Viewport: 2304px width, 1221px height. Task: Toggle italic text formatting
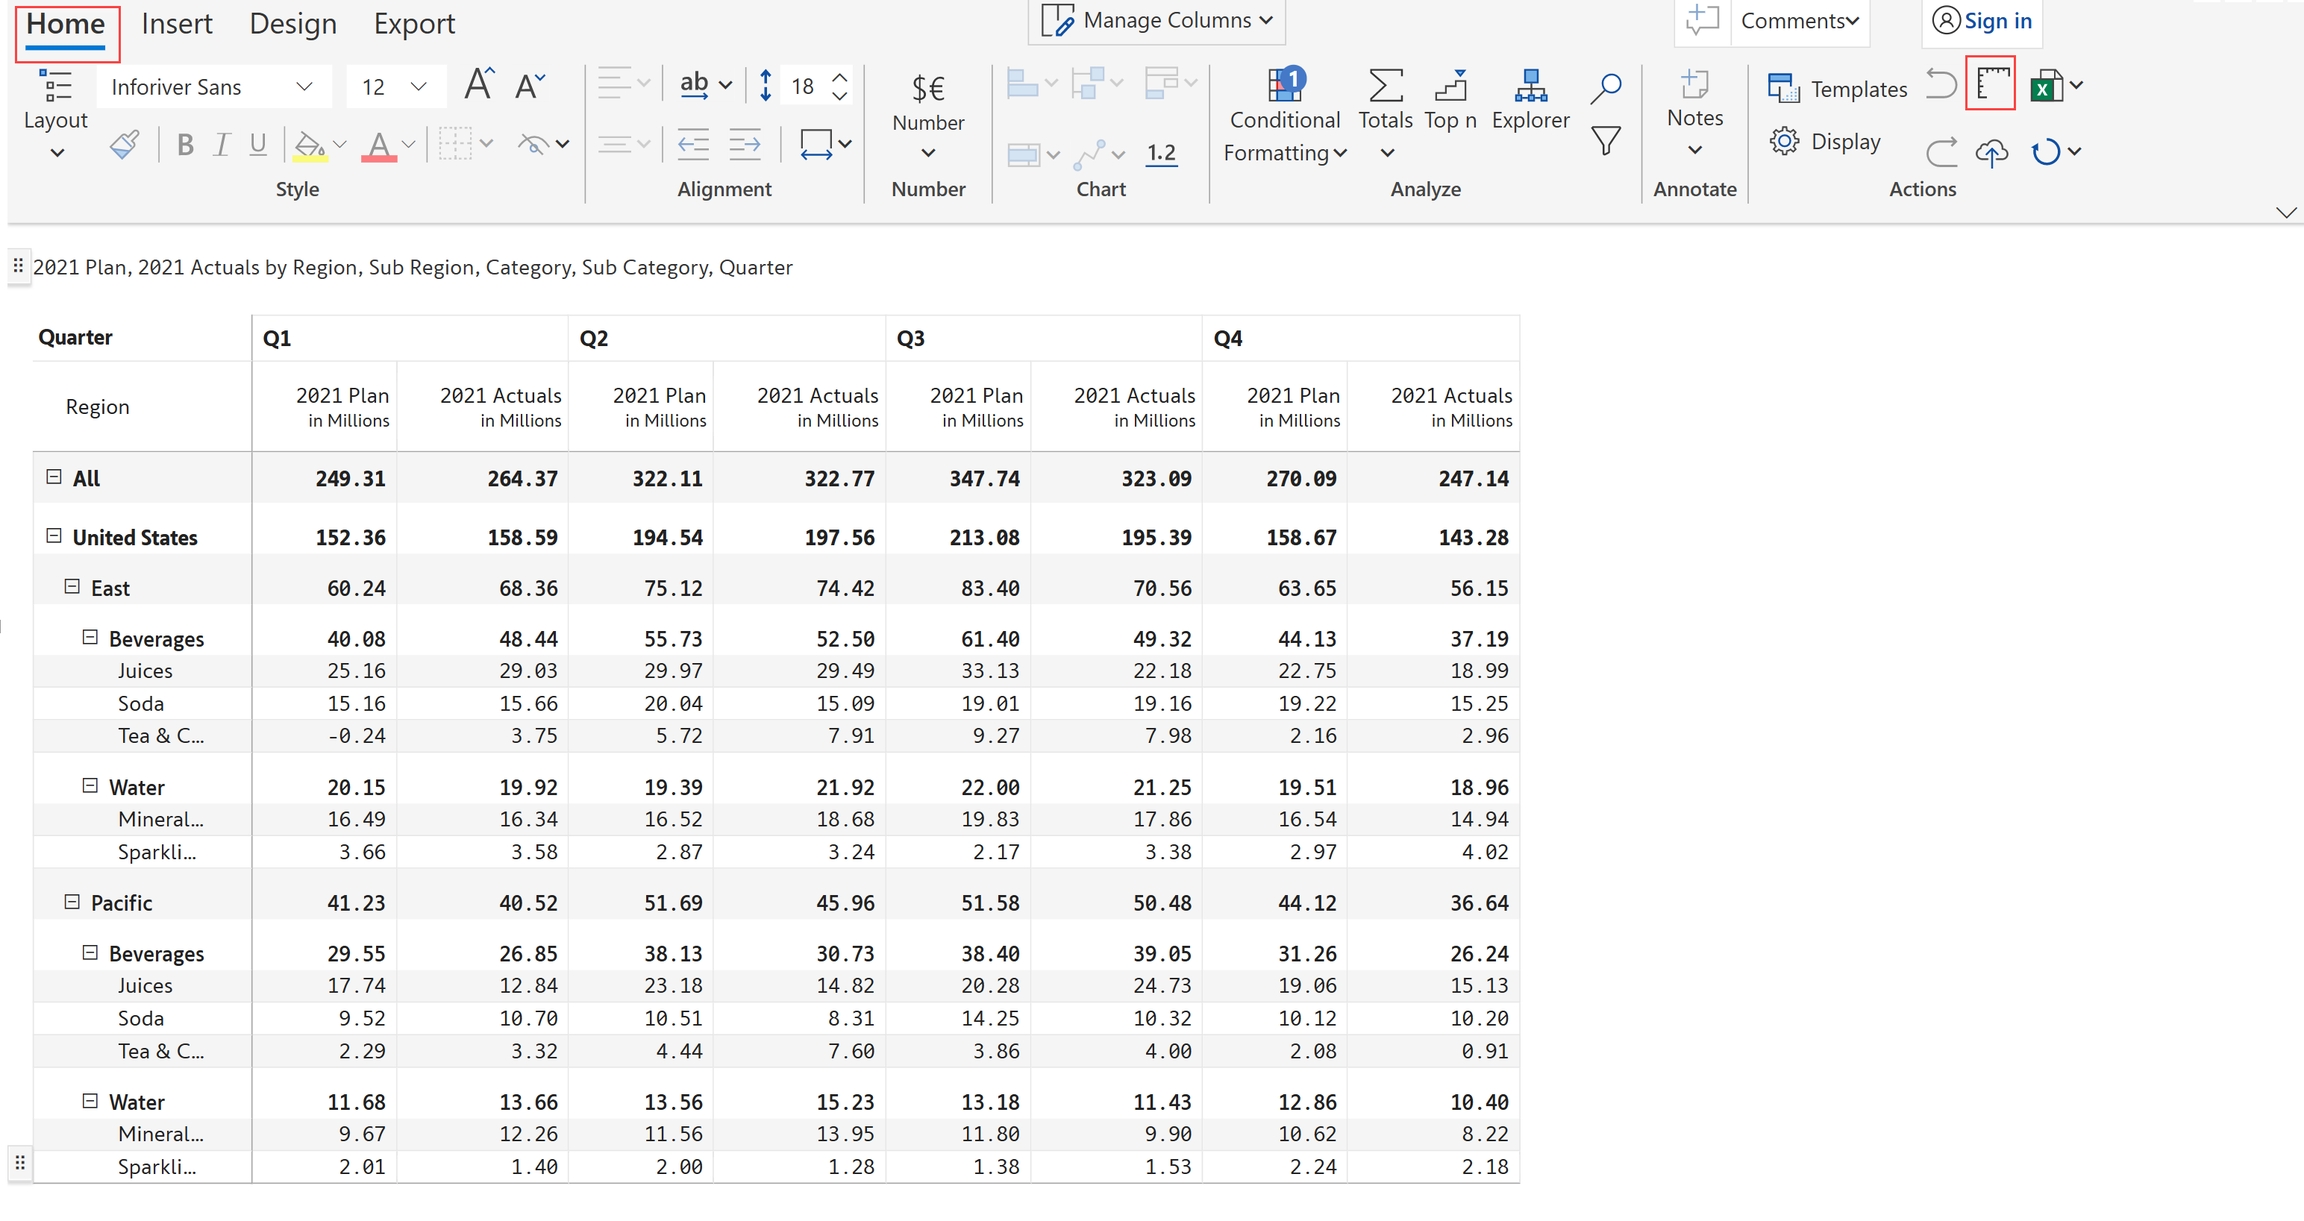pos(222,145)
